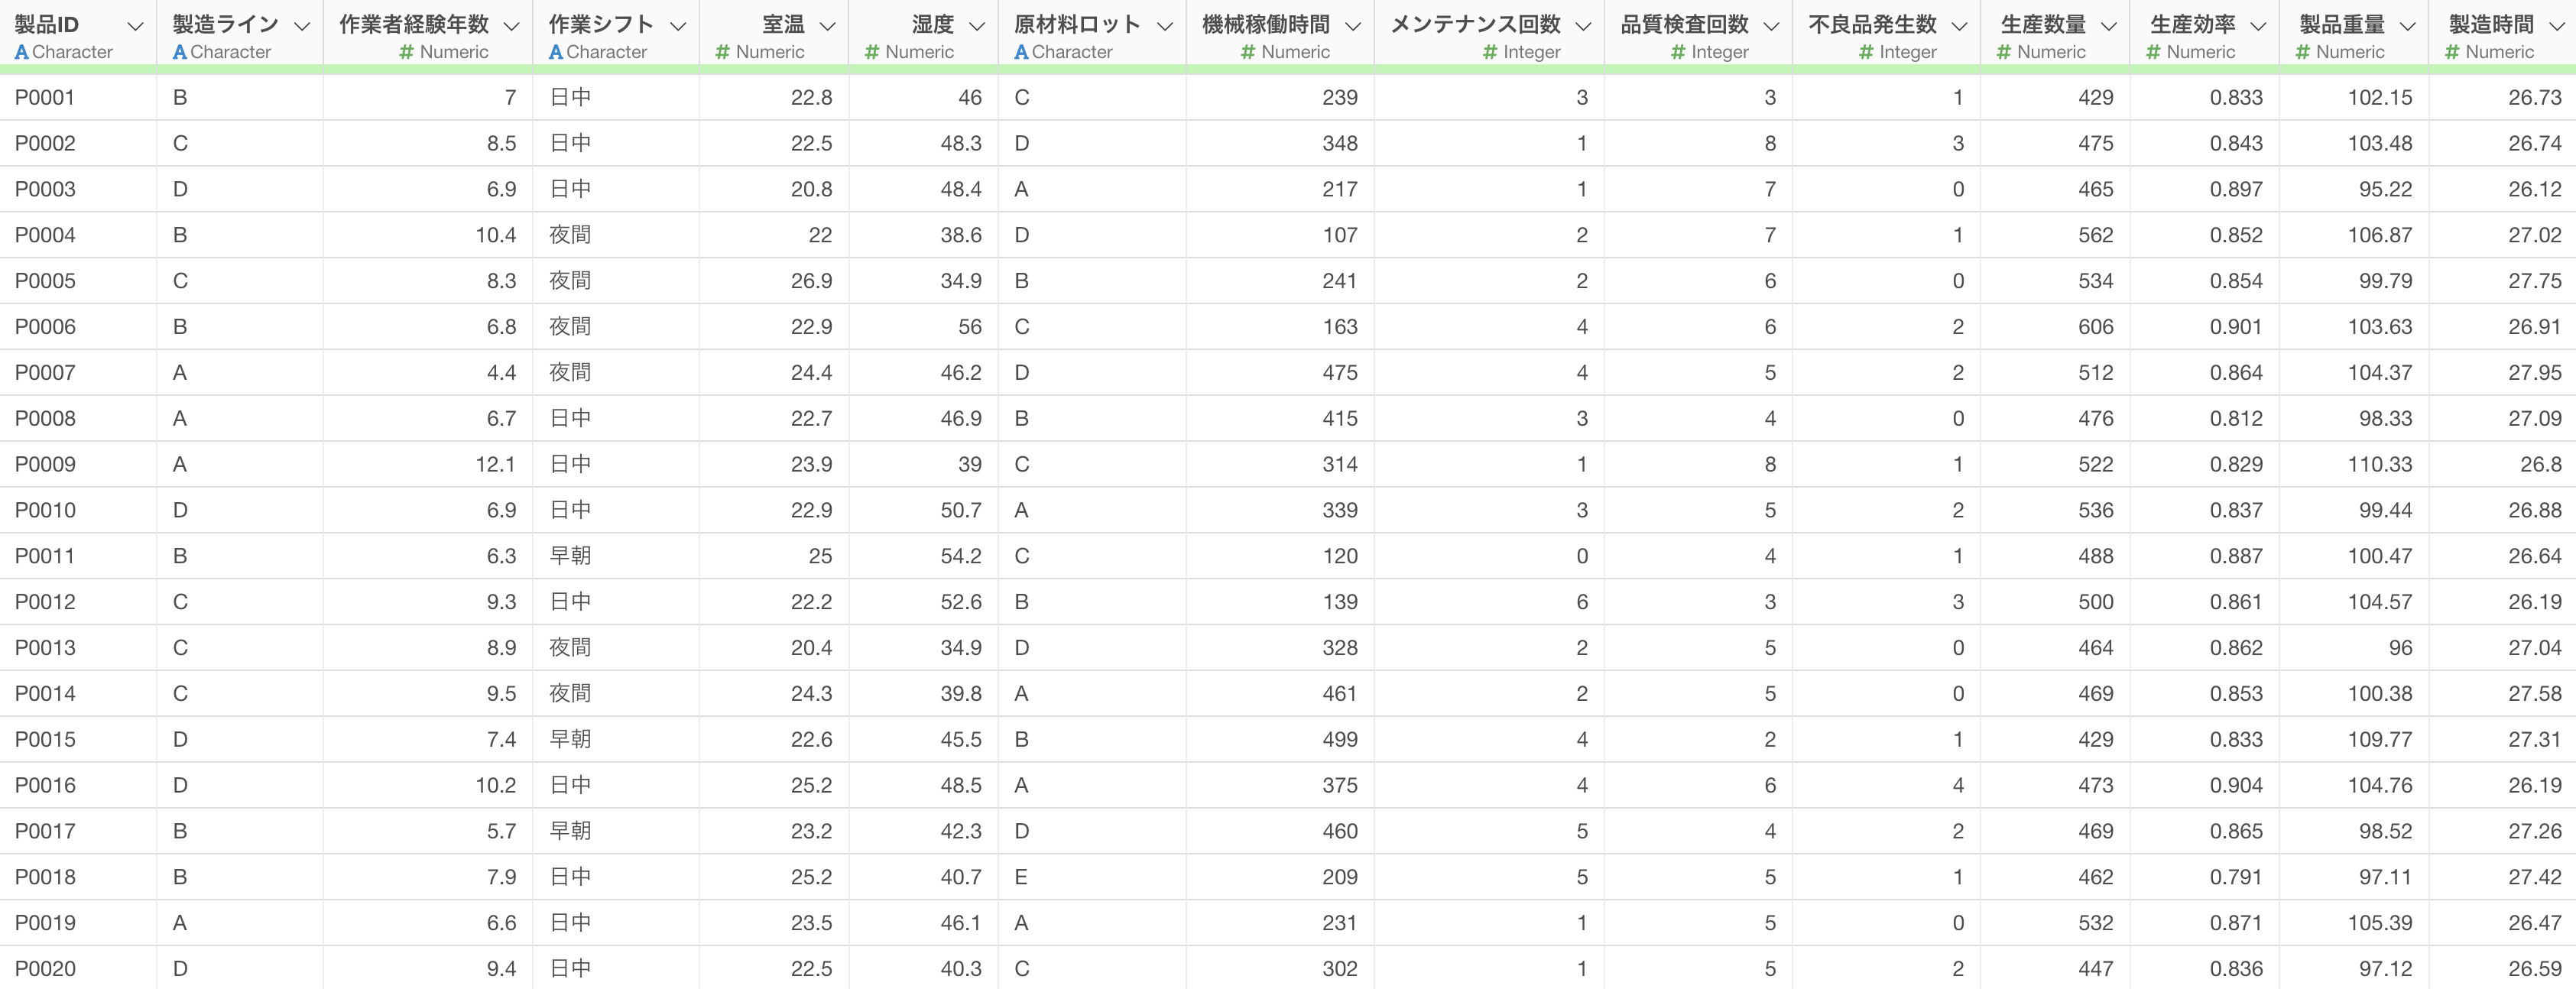Click the 562 production quantity cell

2055,234
